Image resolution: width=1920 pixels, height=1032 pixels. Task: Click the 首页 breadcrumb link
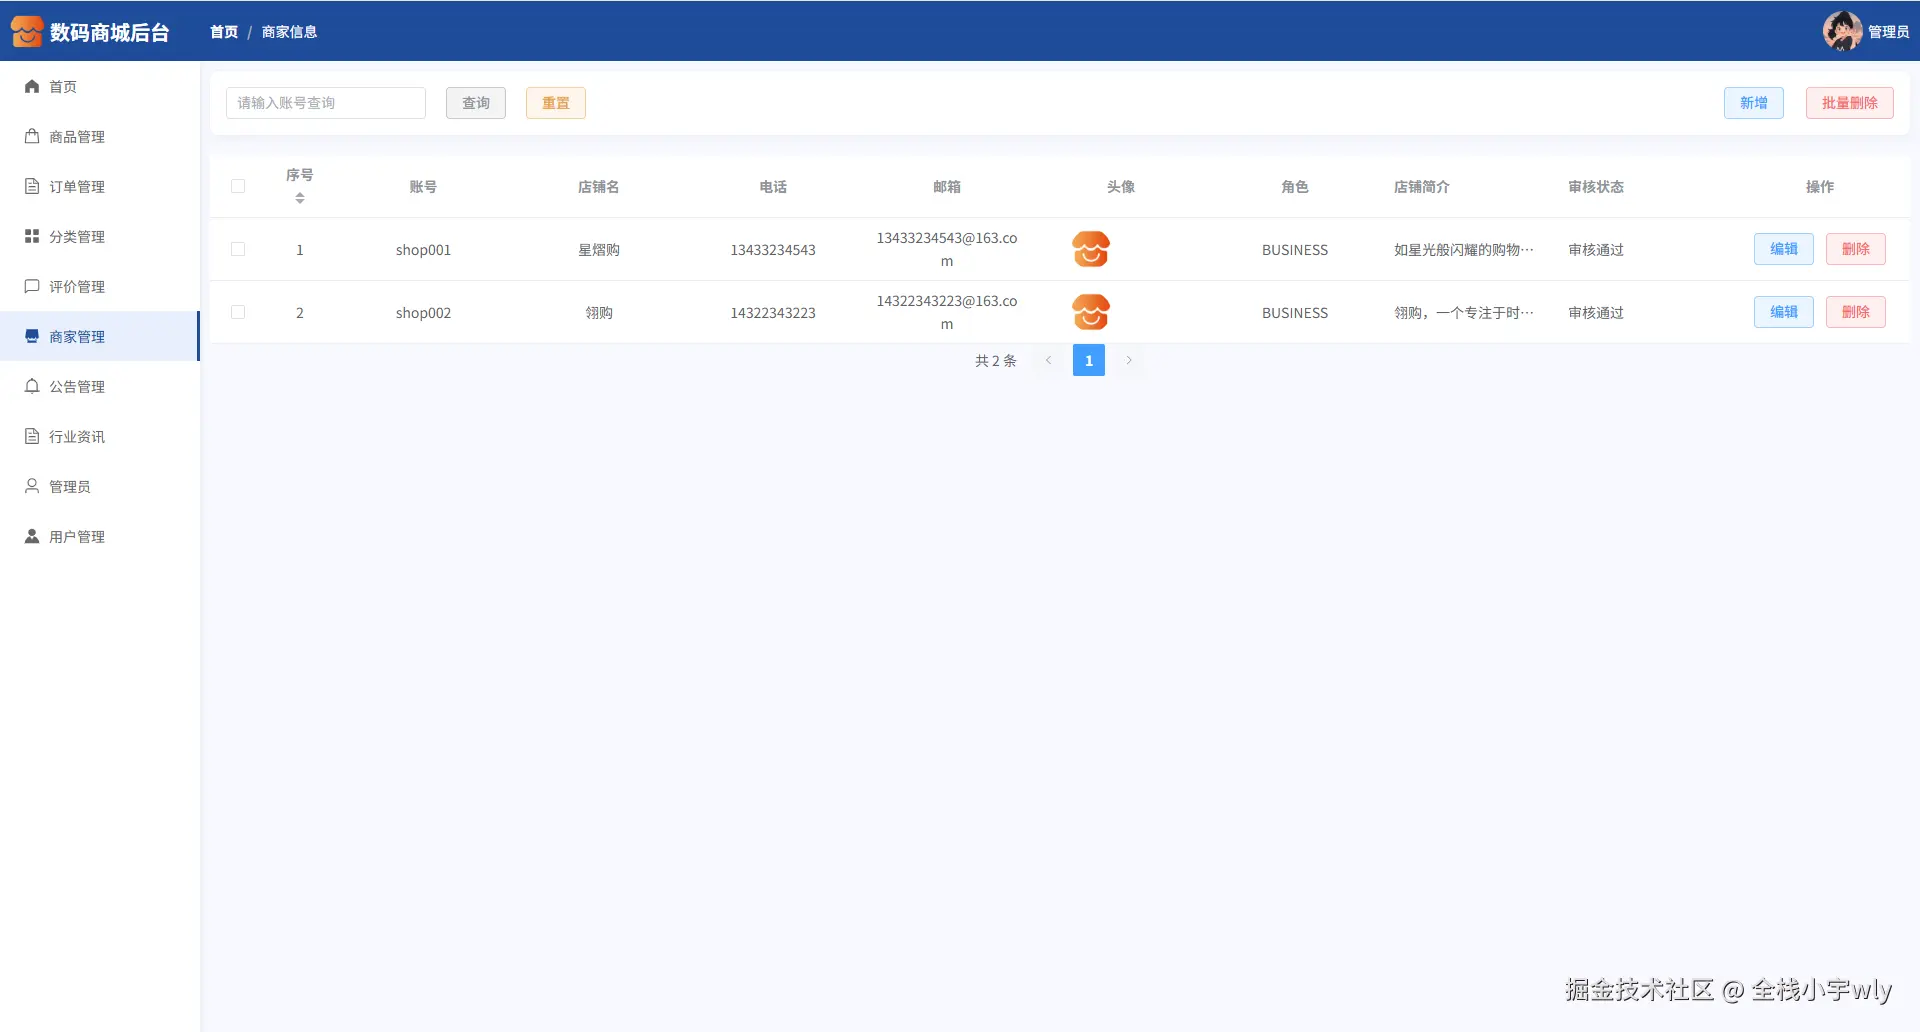click(224, 32)
